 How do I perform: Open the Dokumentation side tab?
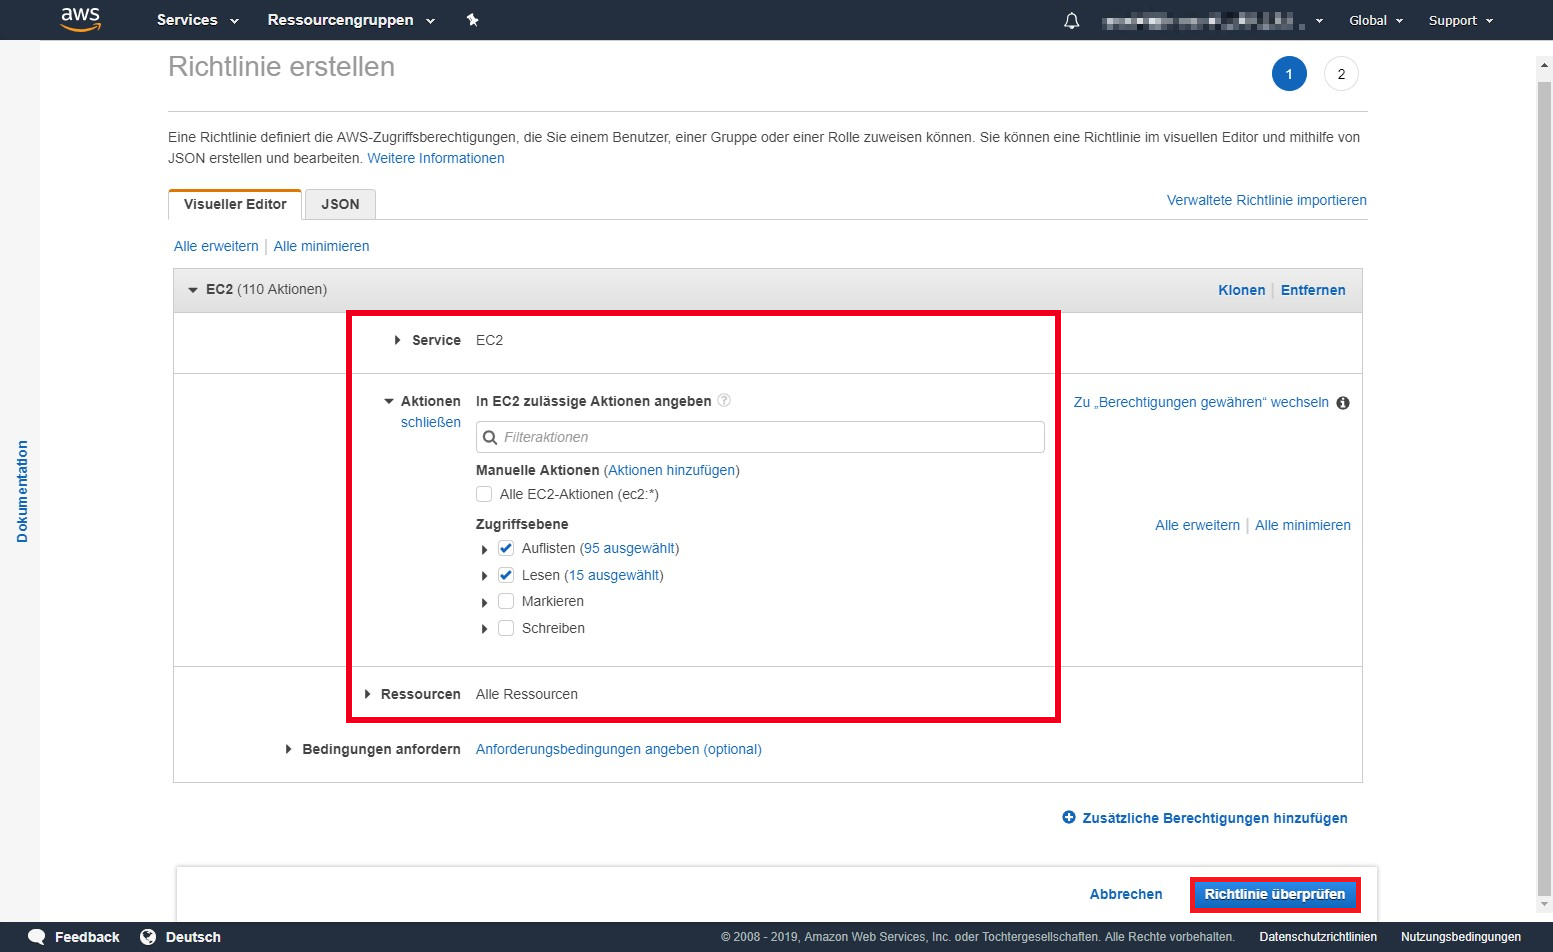point(22,491)
